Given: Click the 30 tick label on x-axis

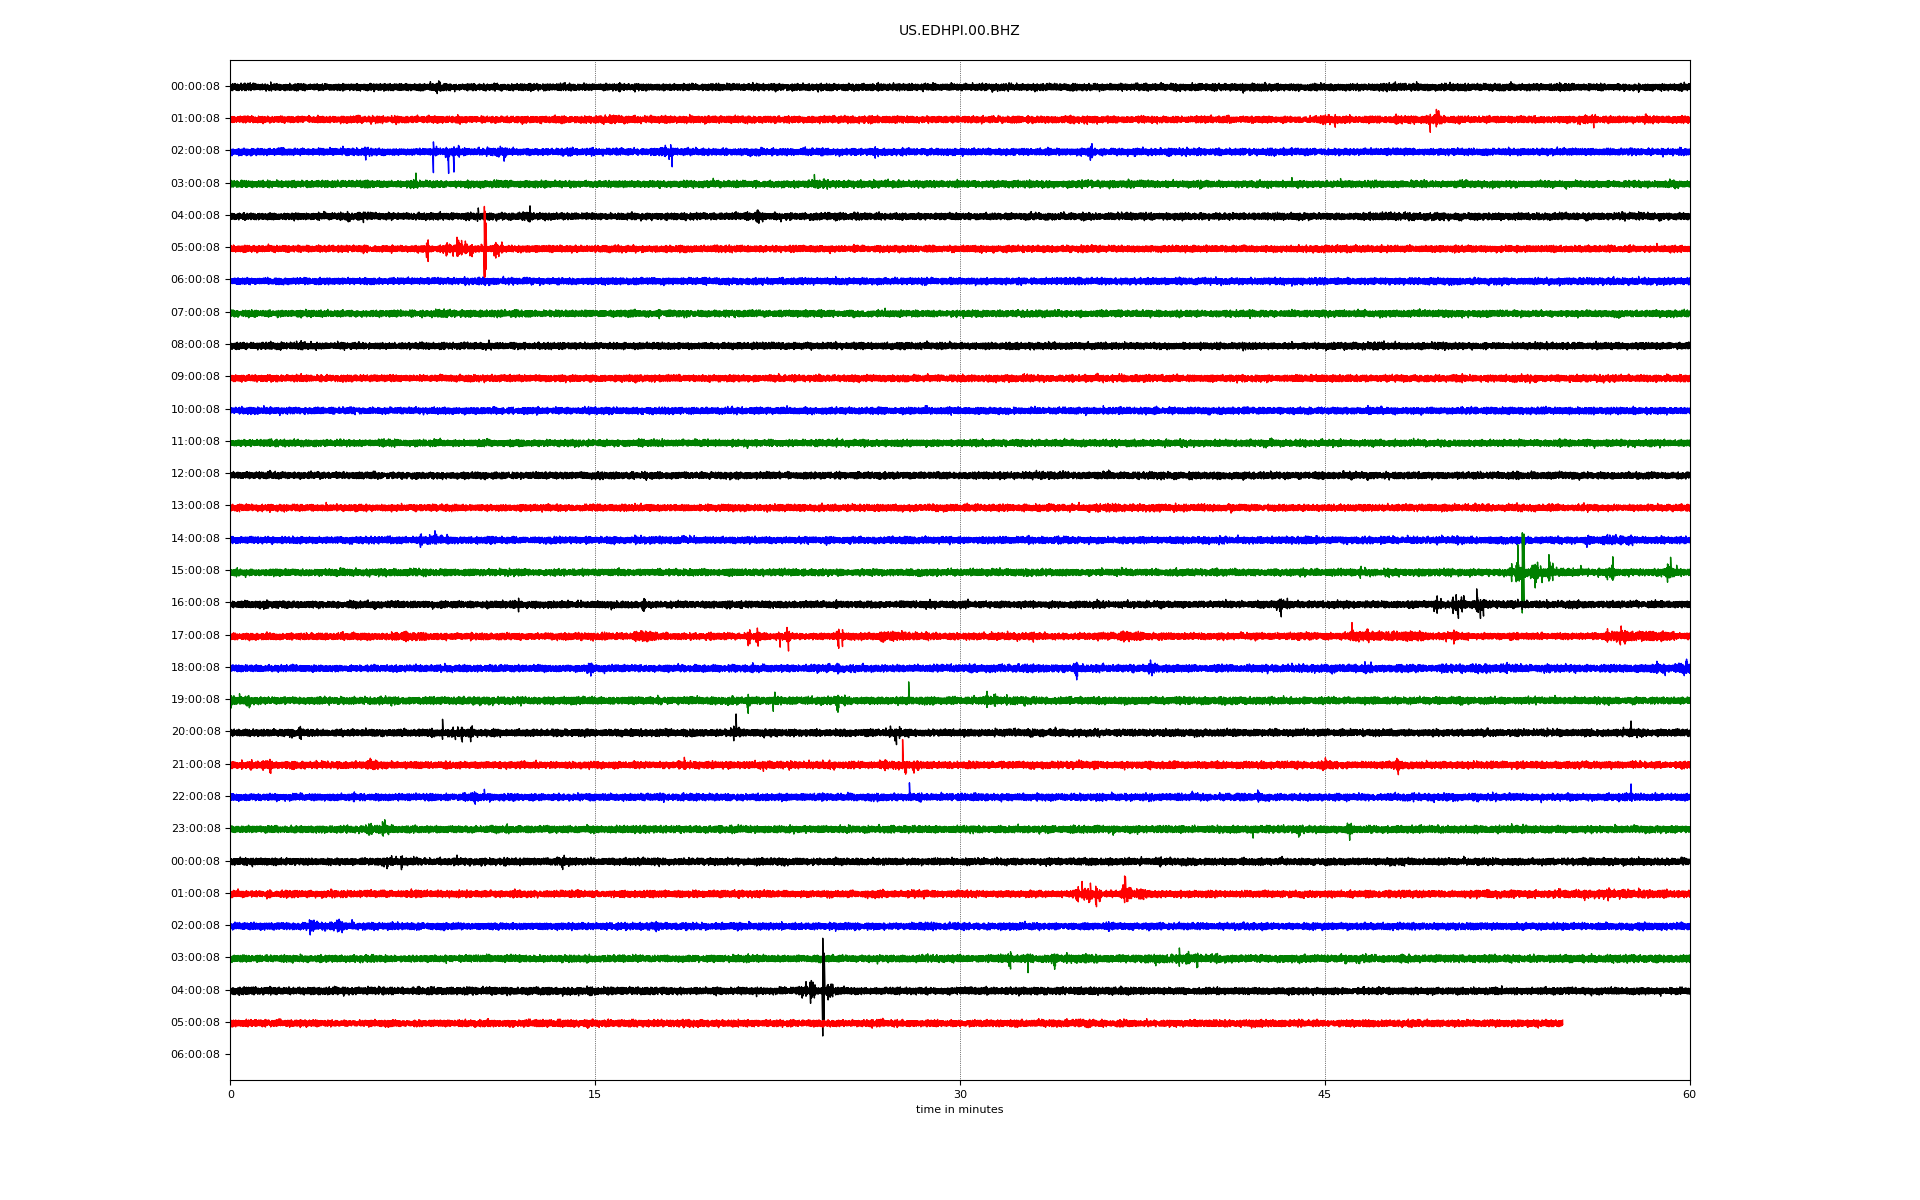Looking at the screenshot, I should pyautogui.click(x=959, y=1094).
